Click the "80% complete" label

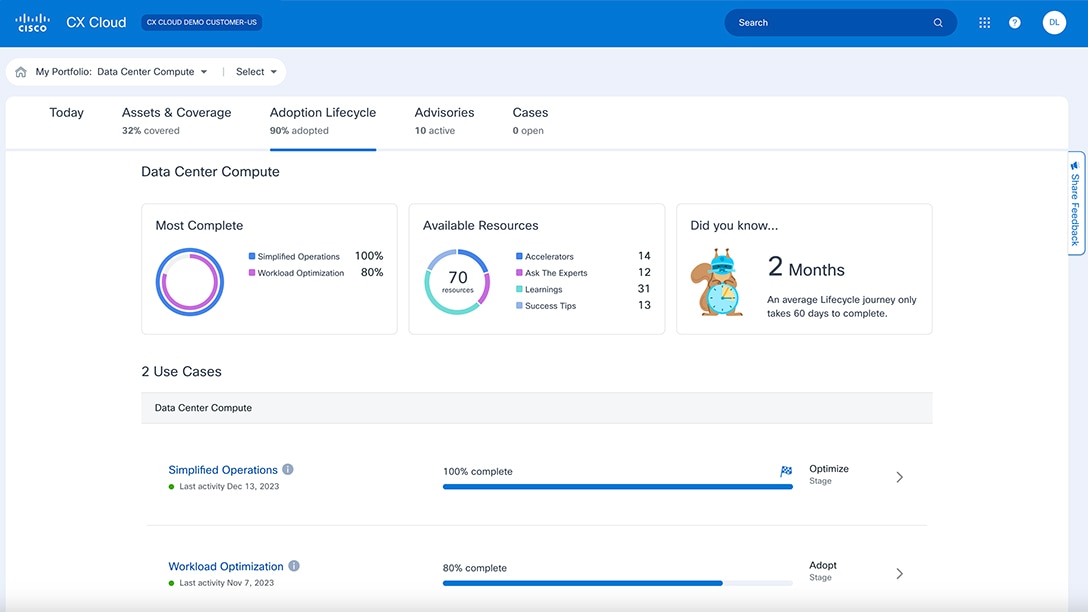point(475,568)
